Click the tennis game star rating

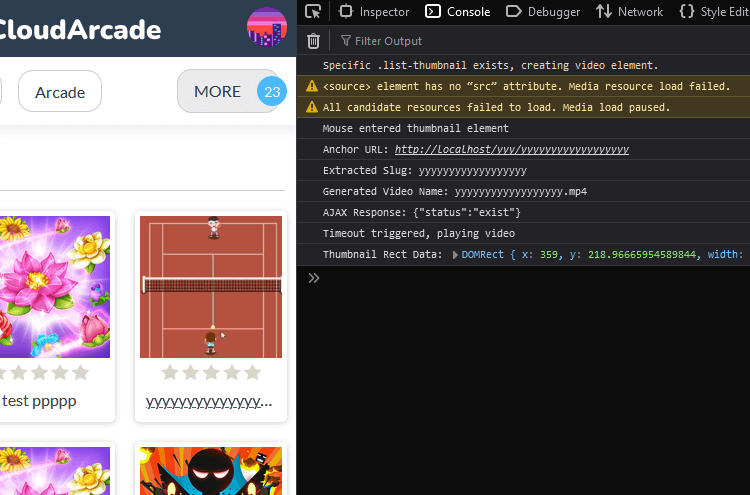click(211, 372)
